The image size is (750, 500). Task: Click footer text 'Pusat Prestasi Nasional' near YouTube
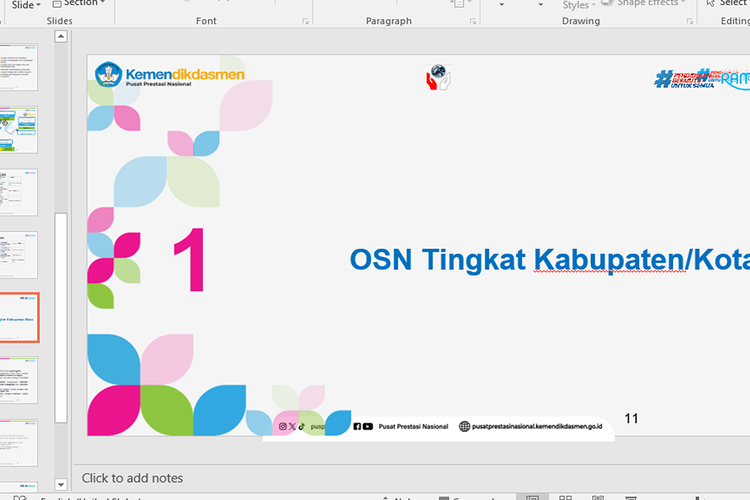[x=413, y=426]
